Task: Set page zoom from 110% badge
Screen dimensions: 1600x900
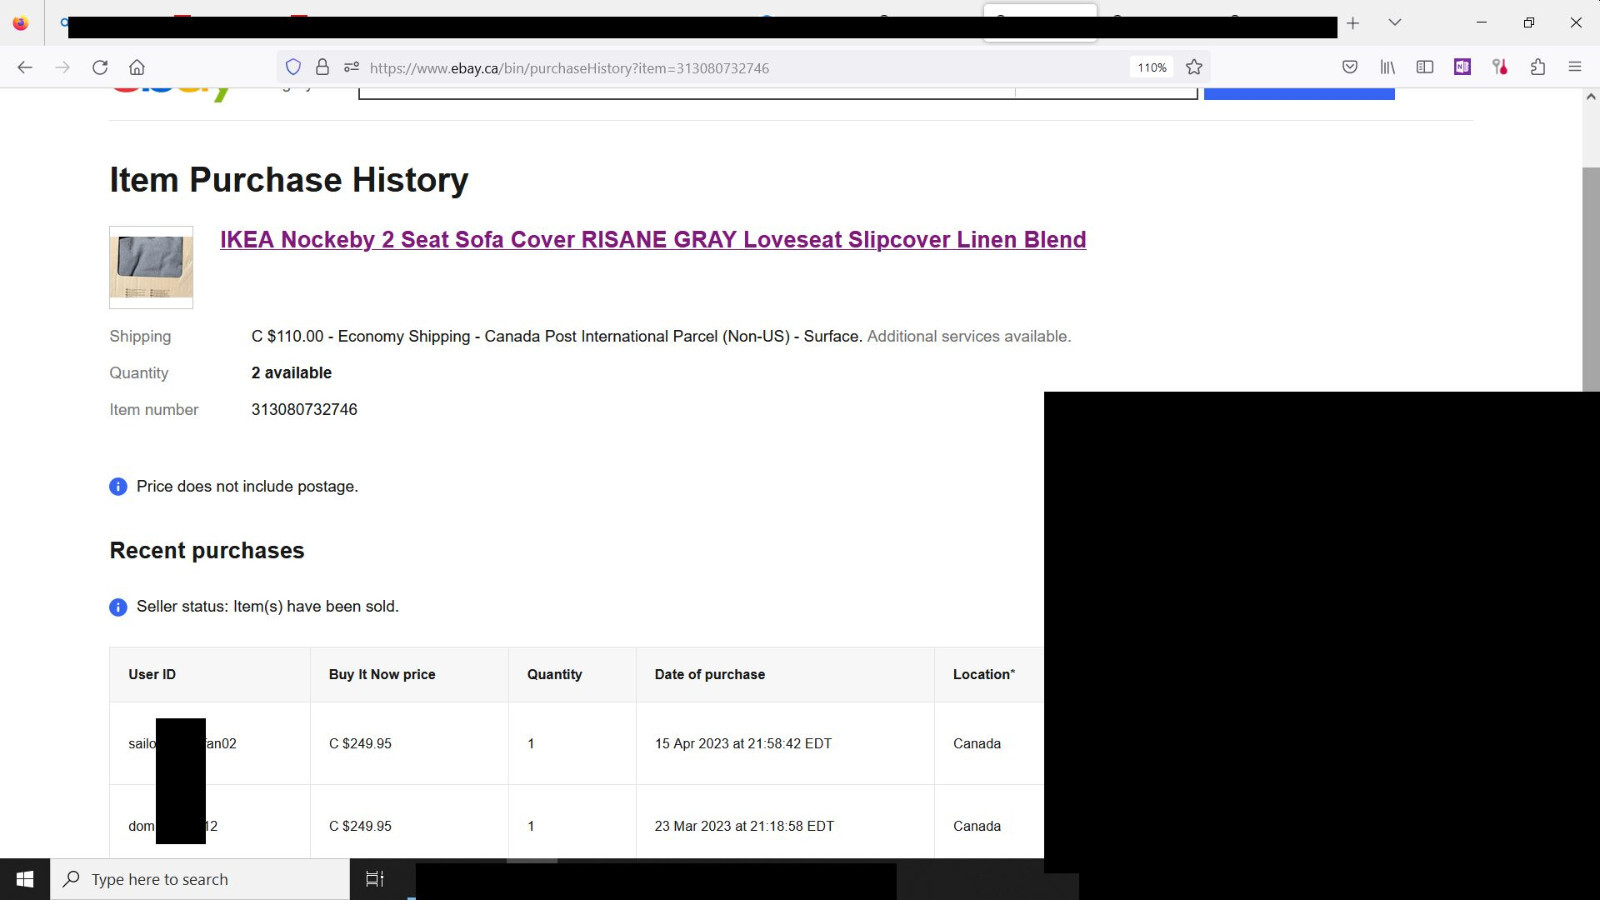Action: 1152,67
